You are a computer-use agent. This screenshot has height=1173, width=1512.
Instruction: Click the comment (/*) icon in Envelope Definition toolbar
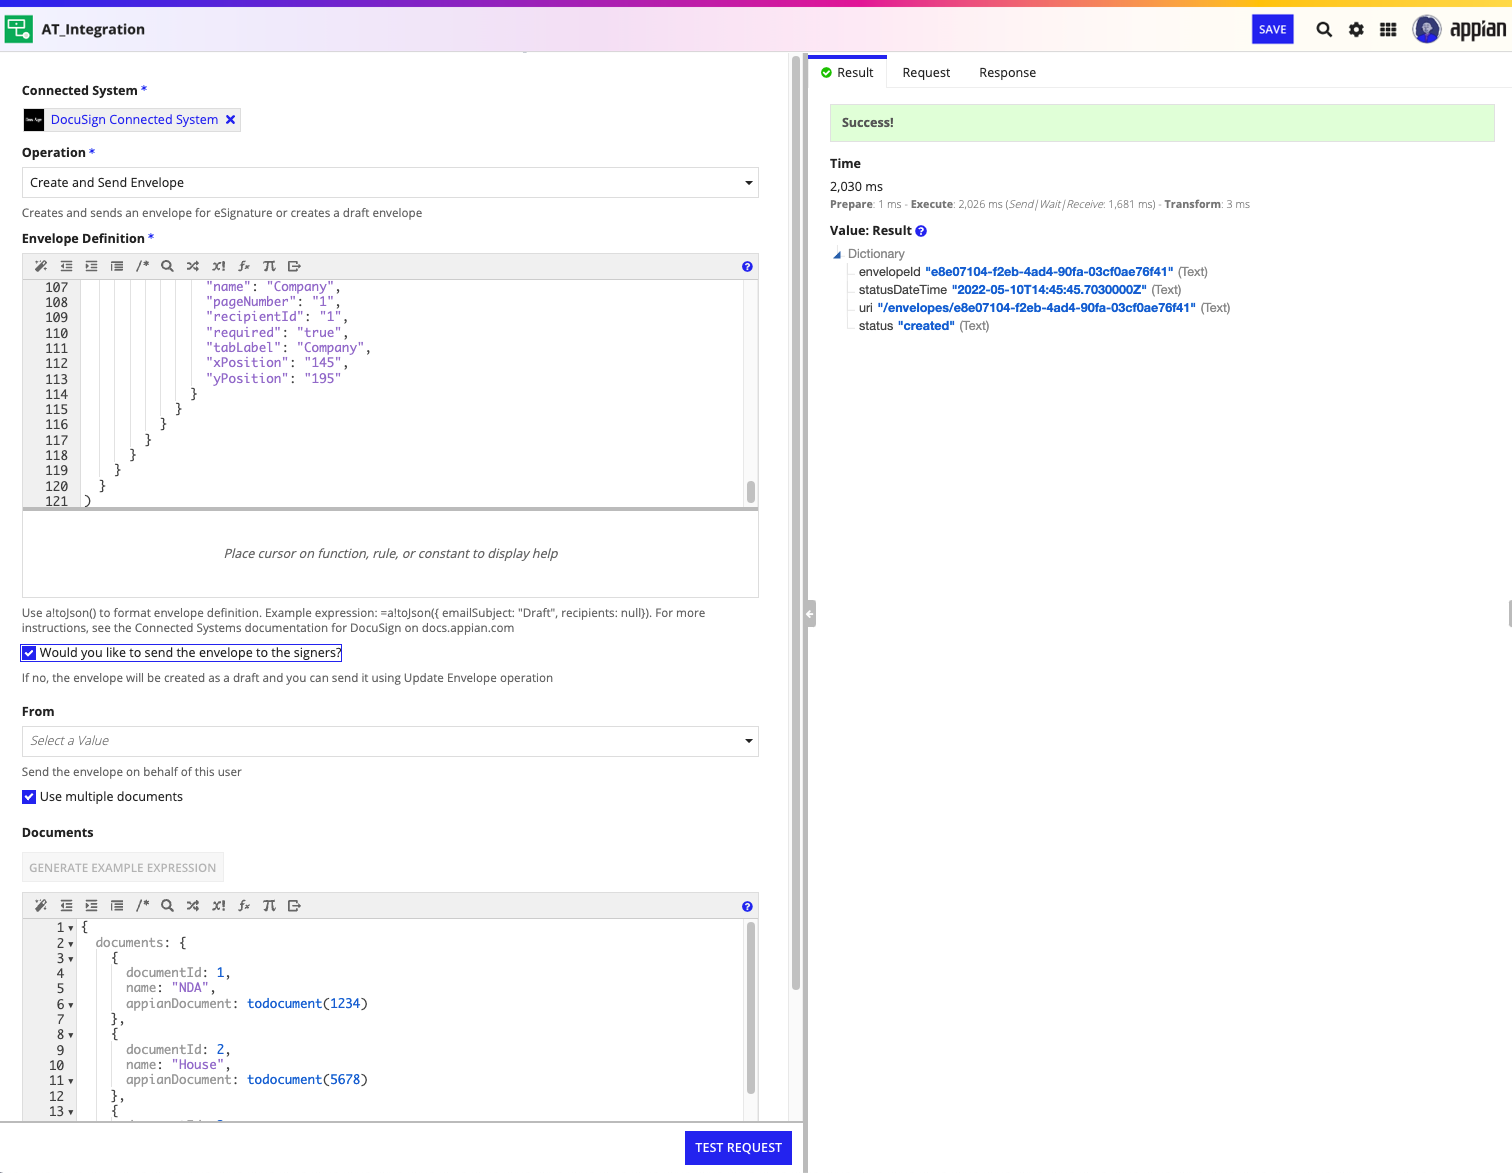(142, 266)
